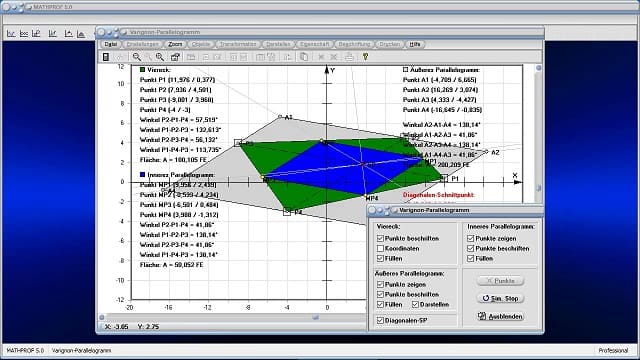Click 'Professional' in the MATHPROF status bar

(x=613, y=351)
